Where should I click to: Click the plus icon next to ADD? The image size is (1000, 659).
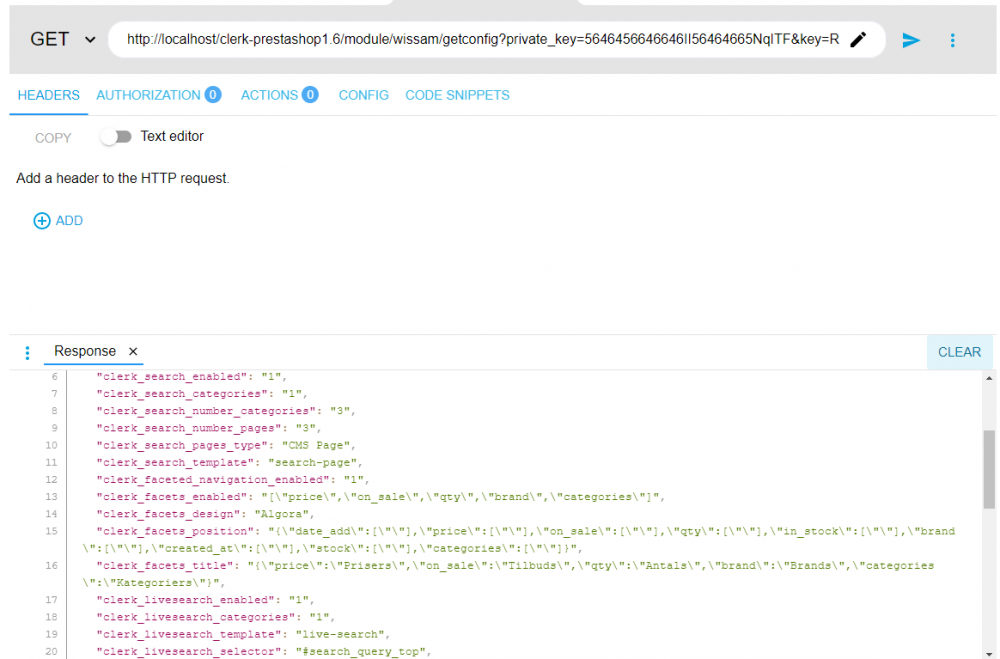(x=41, y=220)
